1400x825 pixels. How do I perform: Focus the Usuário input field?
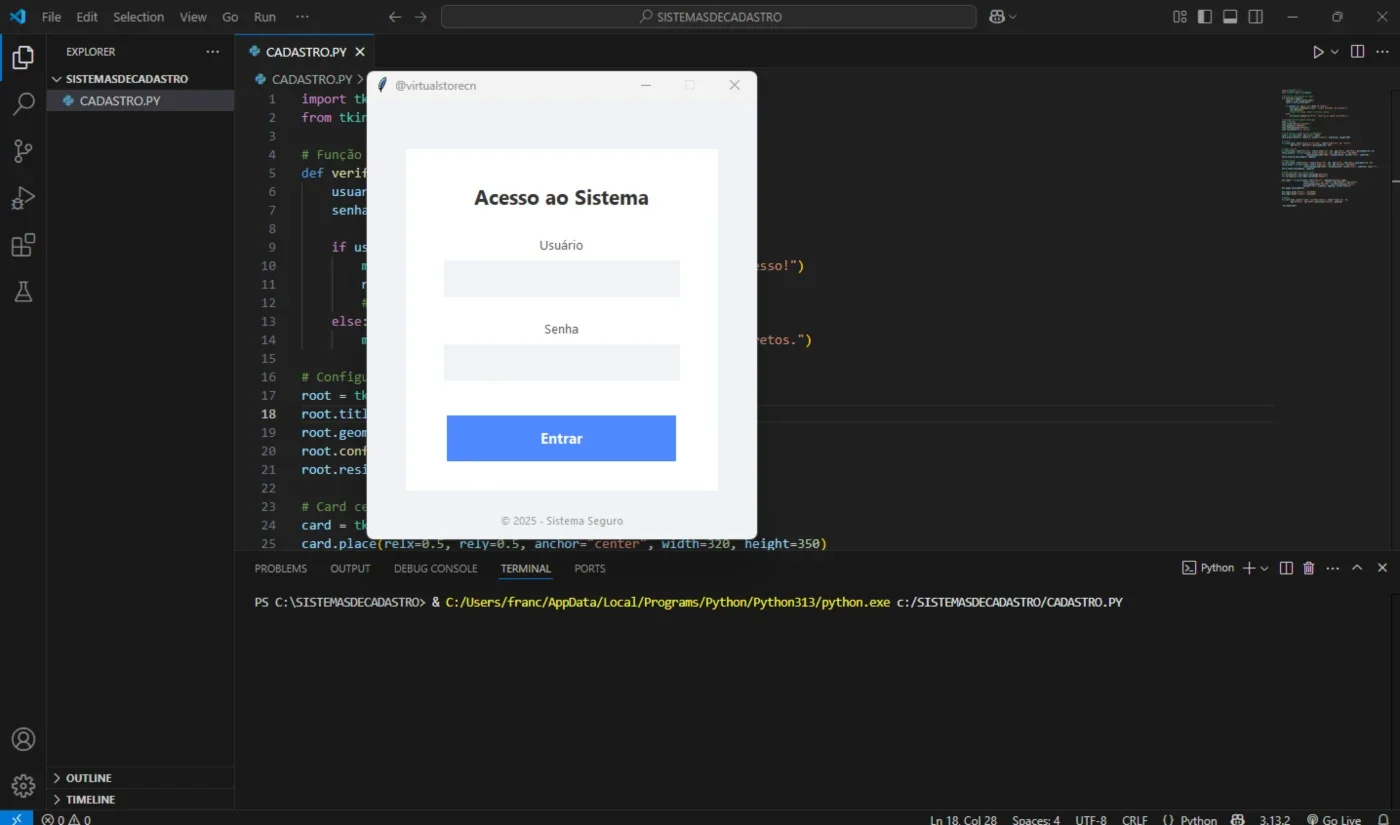(x=562, y=279)
